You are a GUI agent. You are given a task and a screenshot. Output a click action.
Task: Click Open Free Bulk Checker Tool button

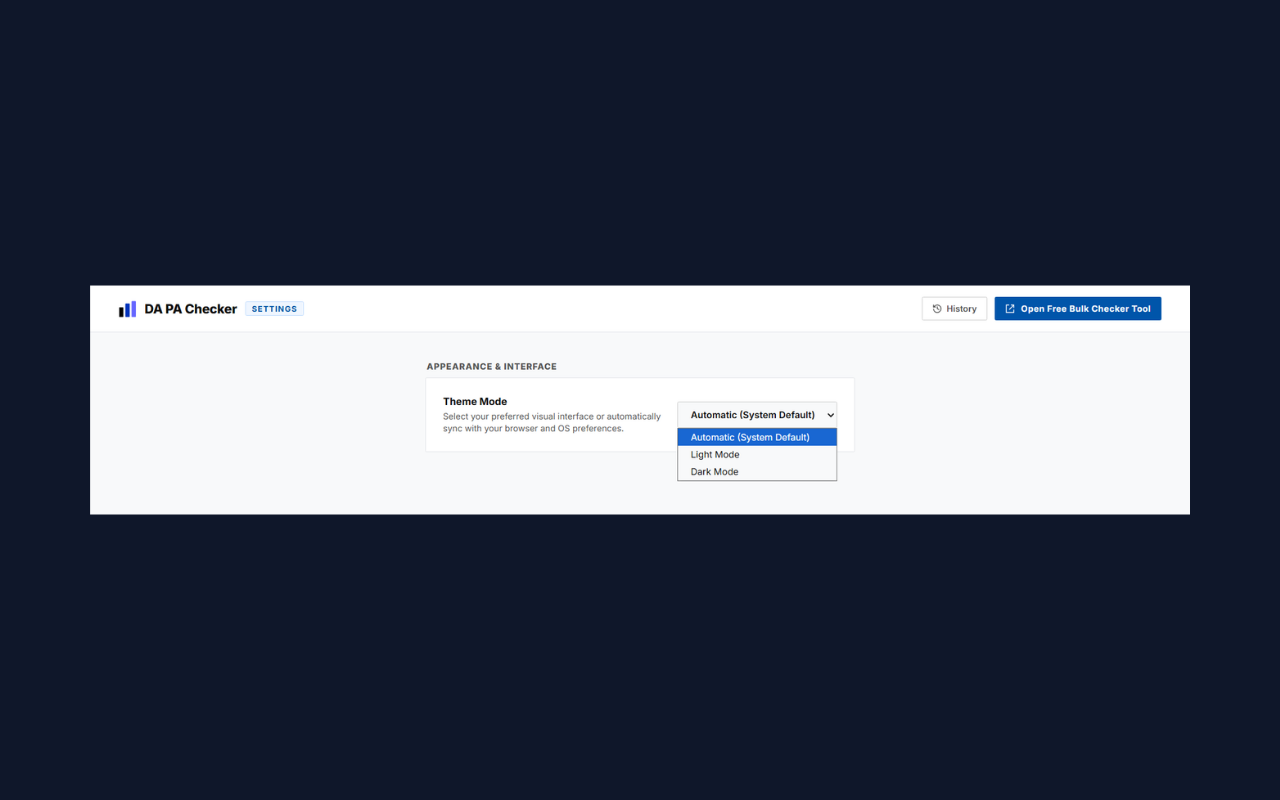[1078, 309]
